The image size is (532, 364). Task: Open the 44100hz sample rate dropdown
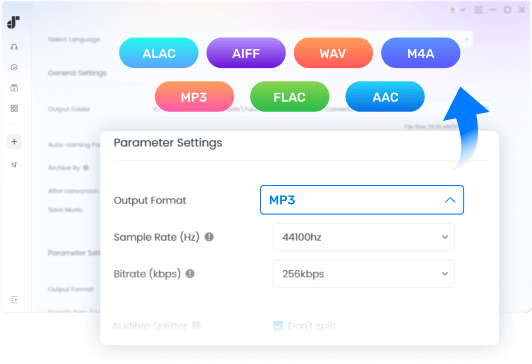[x=363, y=237]
